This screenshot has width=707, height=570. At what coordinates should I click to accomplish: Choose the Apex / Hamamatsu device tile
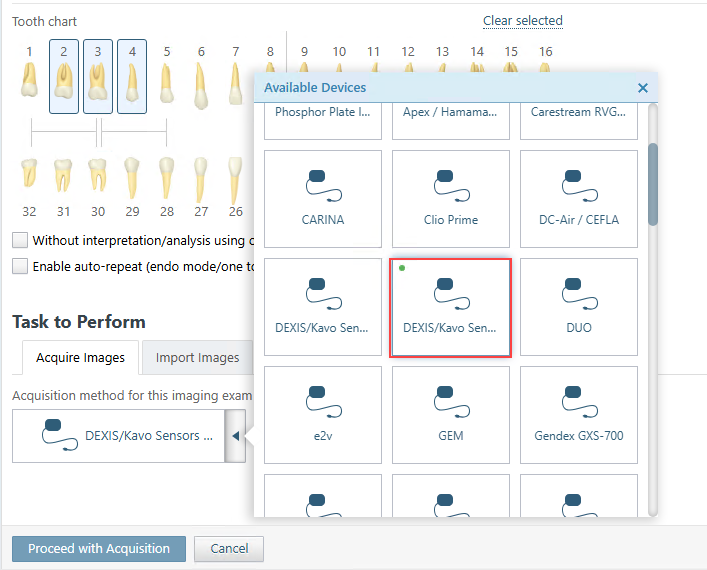[451, 121]
